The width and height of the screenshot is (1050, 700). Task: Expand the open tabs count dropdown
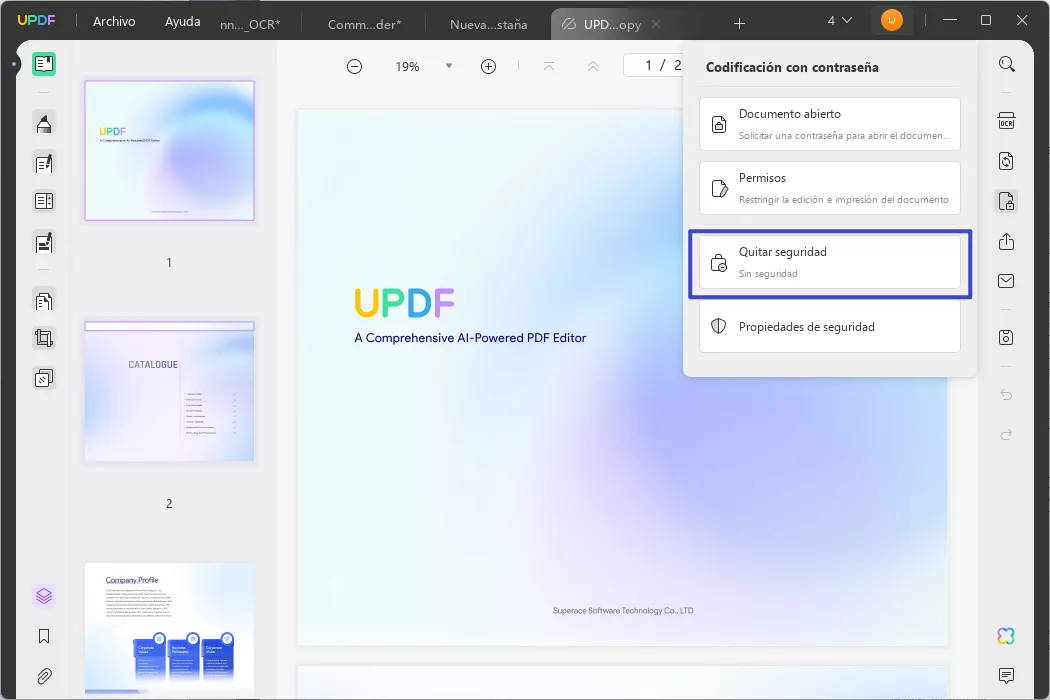pos(840,21)
